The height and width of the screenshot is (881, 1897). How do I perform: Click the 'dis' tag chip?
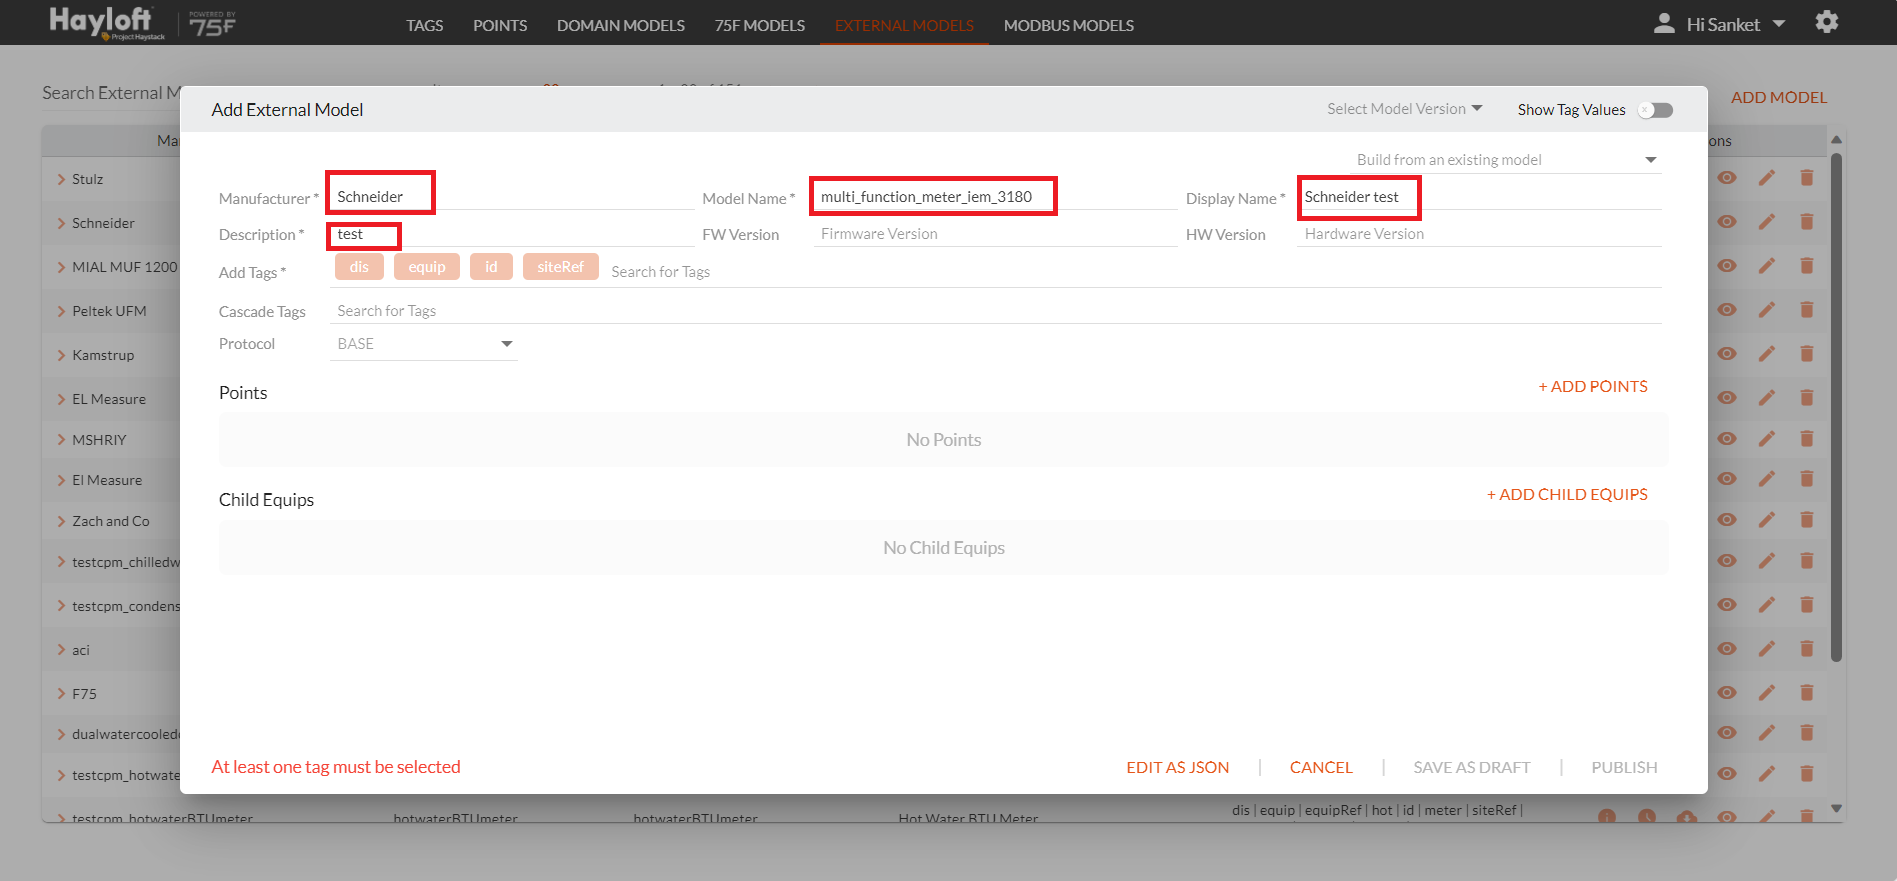359,267
